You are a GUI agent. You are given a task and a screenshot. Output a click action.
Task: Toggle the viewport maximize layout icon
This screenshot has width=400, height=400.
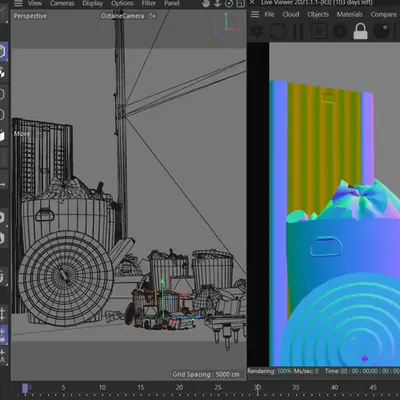[240, 4]
